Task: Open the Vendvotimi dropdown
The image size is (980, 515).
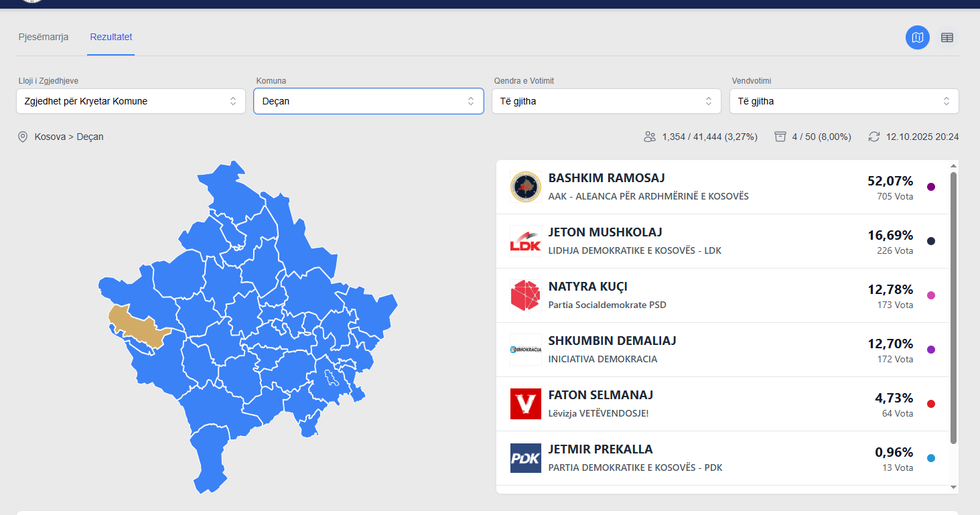Action: click(x=844, y=101)
